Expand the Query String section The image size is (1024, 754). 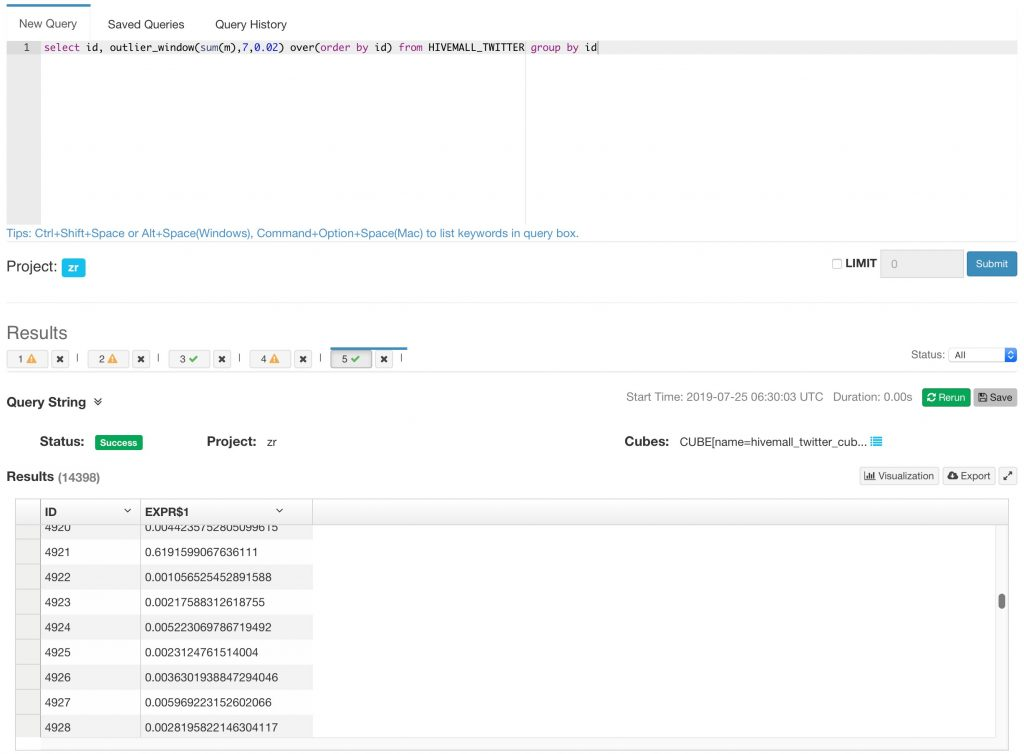98,401
